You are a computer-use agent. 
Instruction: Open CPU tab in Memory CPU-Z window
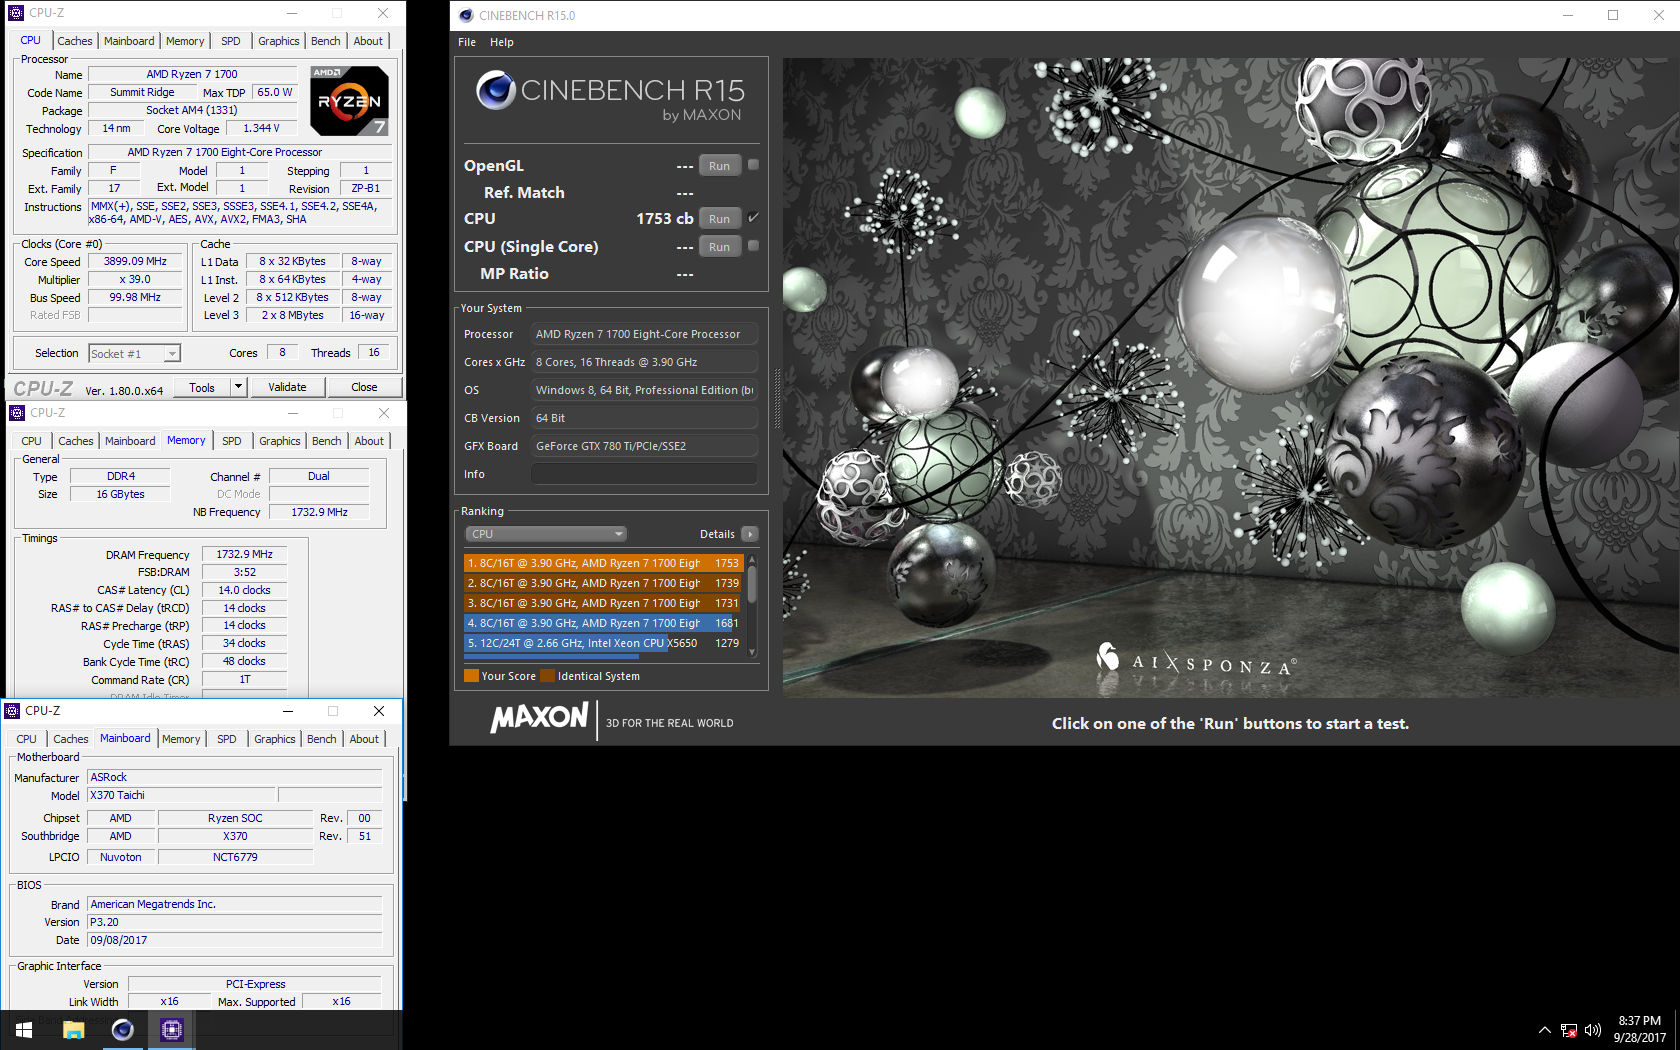point(32,441)
